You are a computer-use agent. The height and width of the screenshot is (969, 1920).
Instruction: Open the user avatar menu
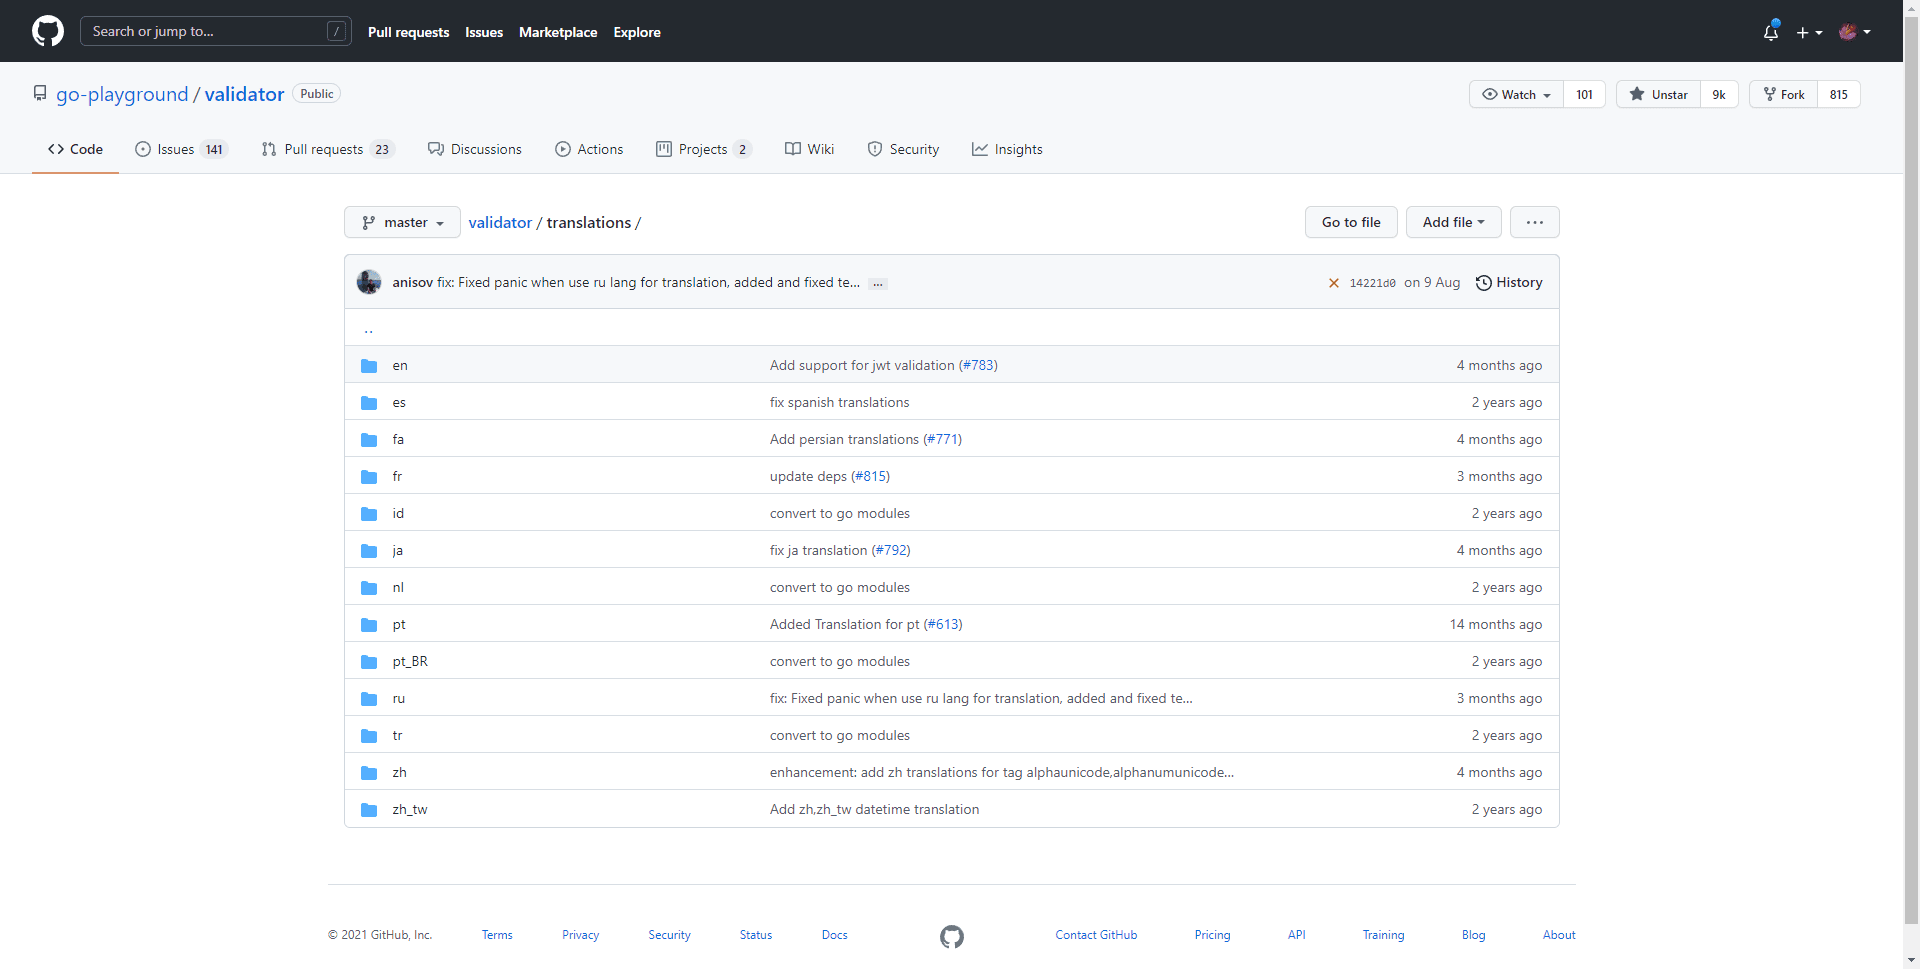pyautogui.click(x=1855, y=32)
